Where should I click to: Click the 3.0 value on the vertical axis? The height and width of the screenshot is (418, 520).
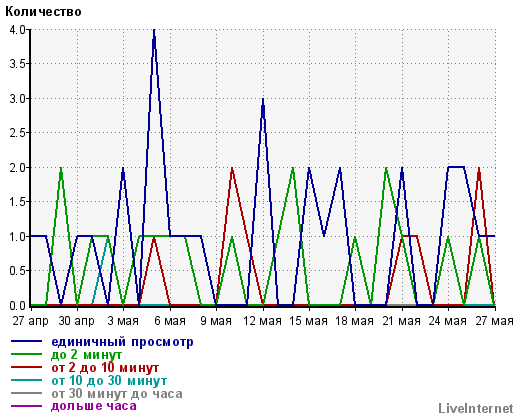tap(17, 98)
